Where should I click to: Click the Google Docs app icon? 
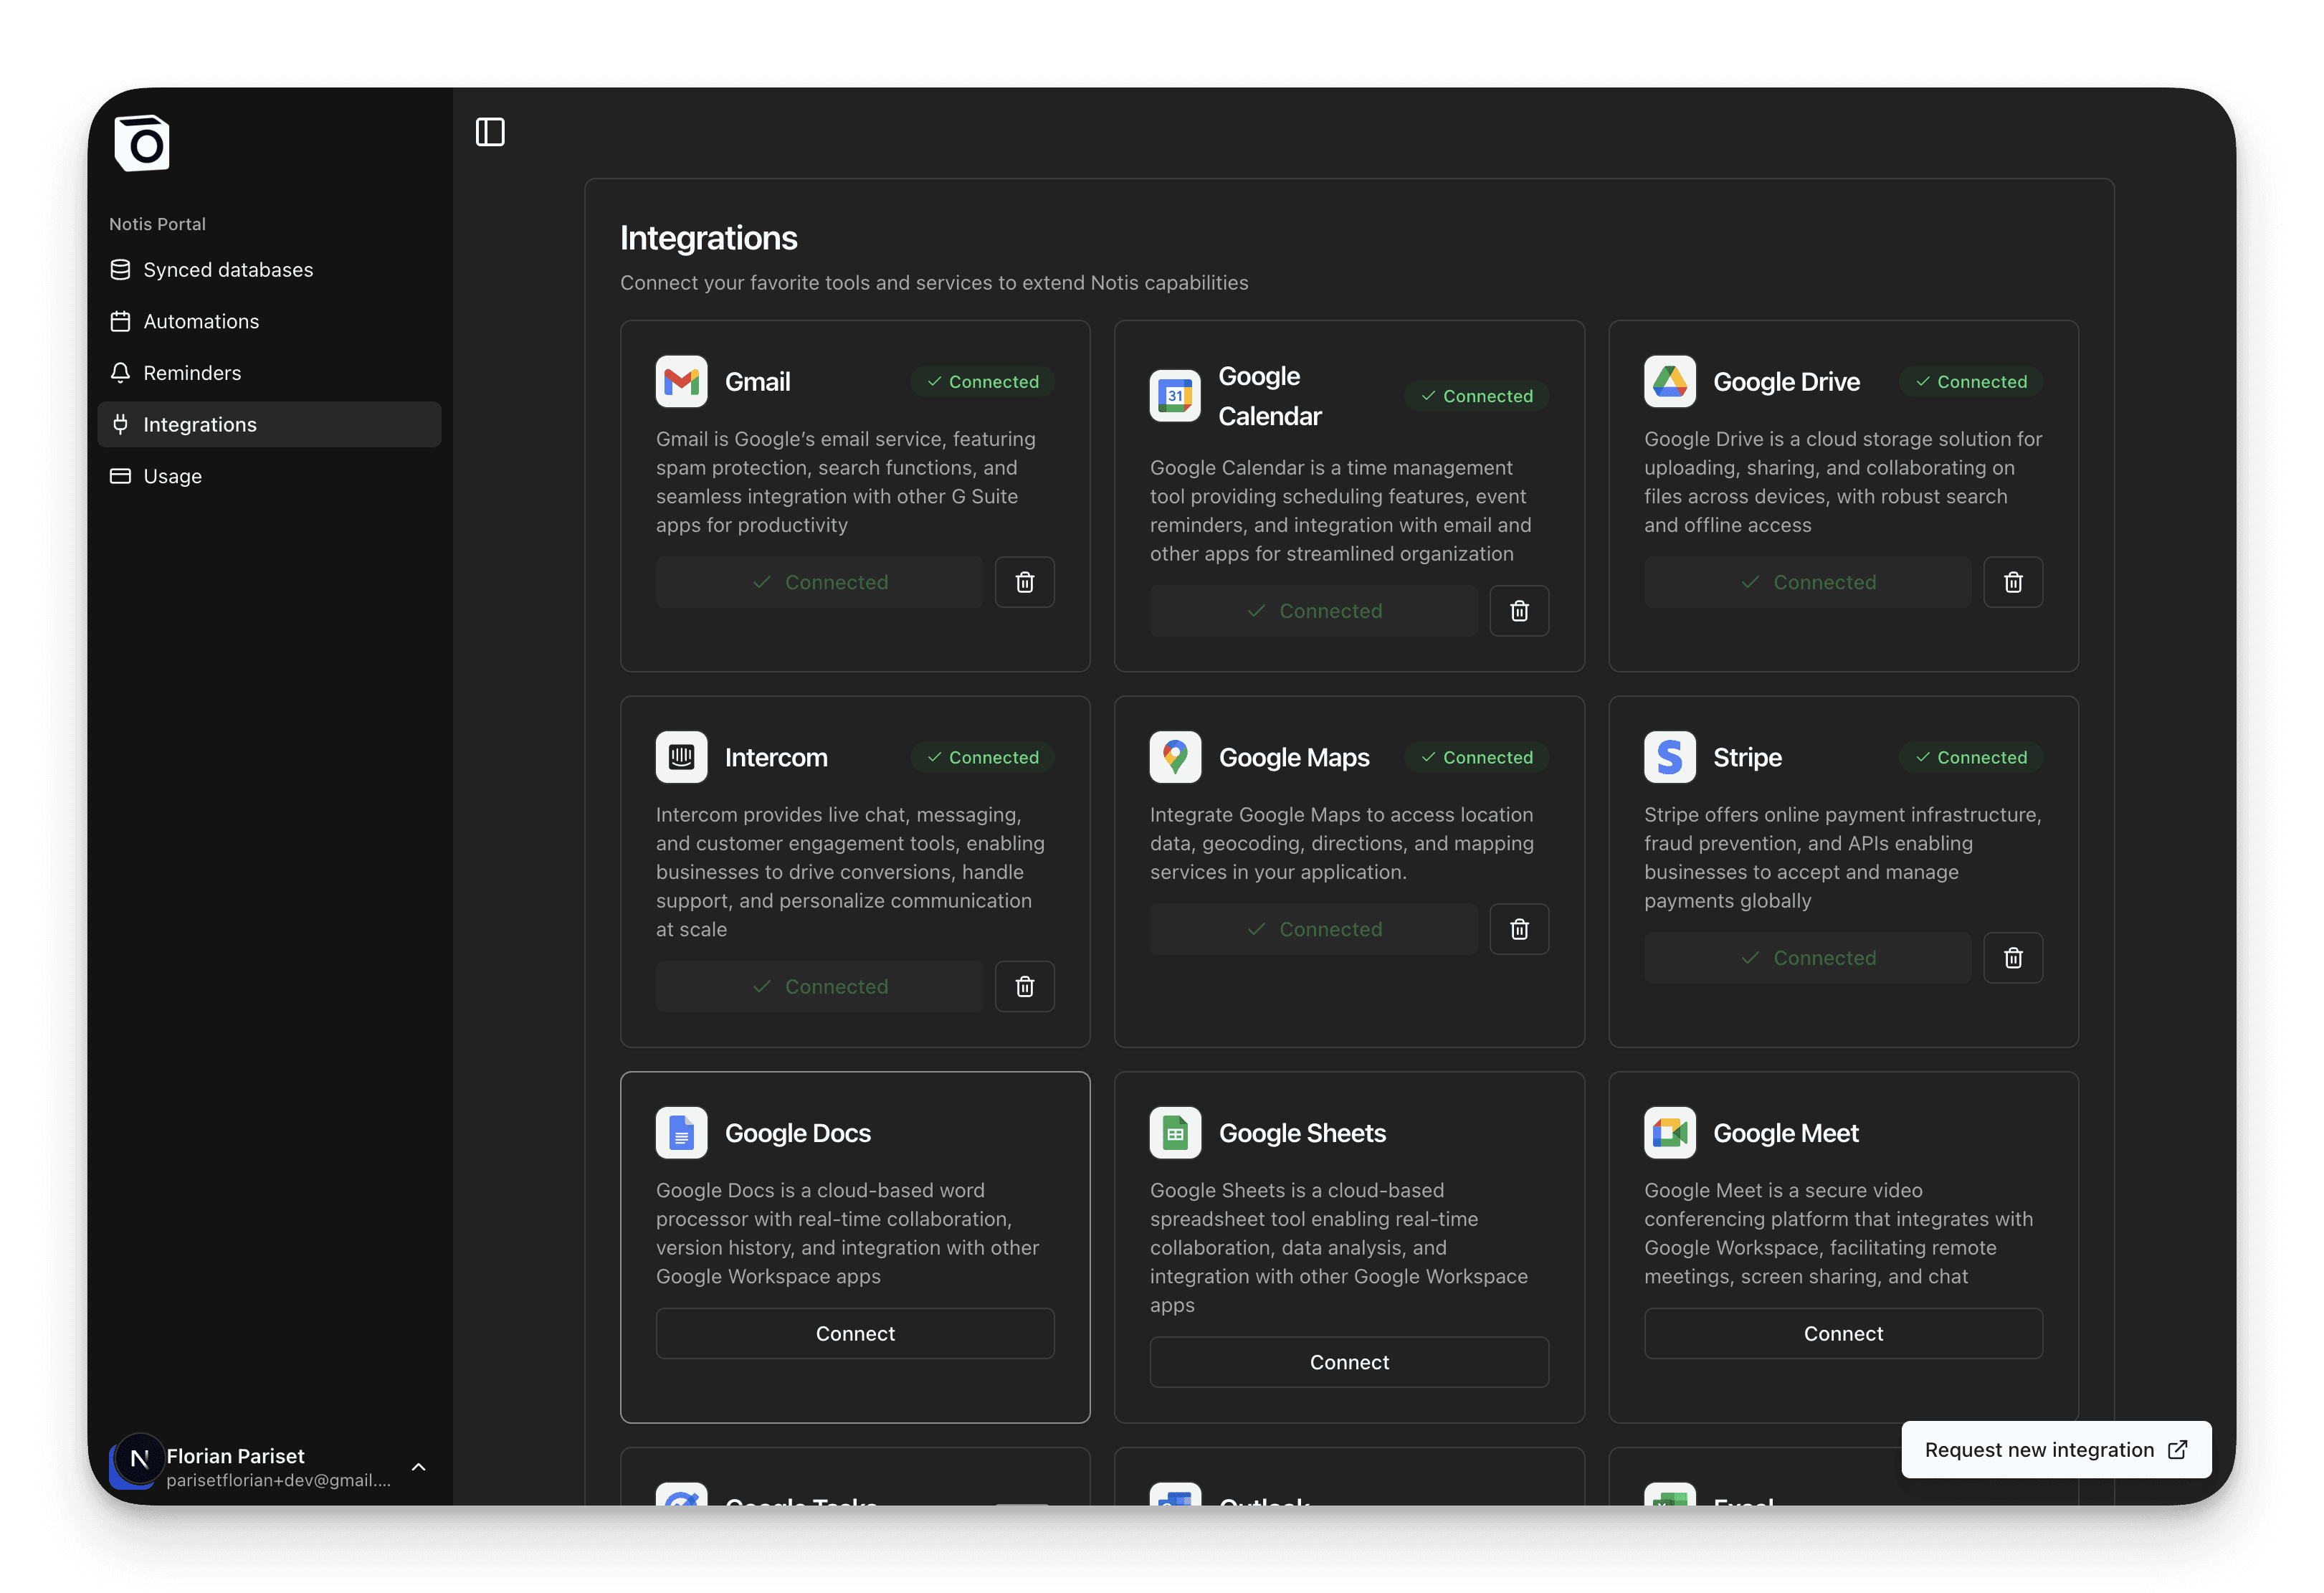(681, 1133)
